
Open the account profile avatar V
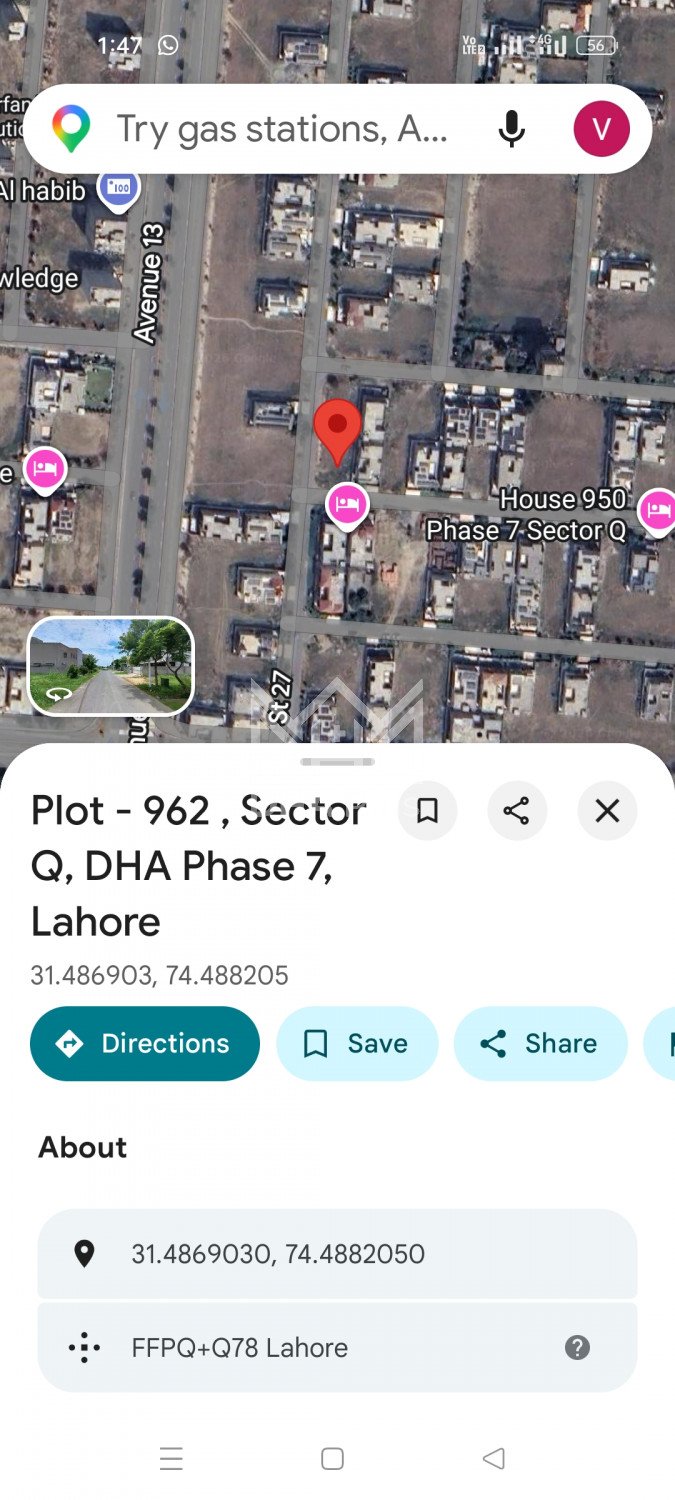(x=601, y=129)
